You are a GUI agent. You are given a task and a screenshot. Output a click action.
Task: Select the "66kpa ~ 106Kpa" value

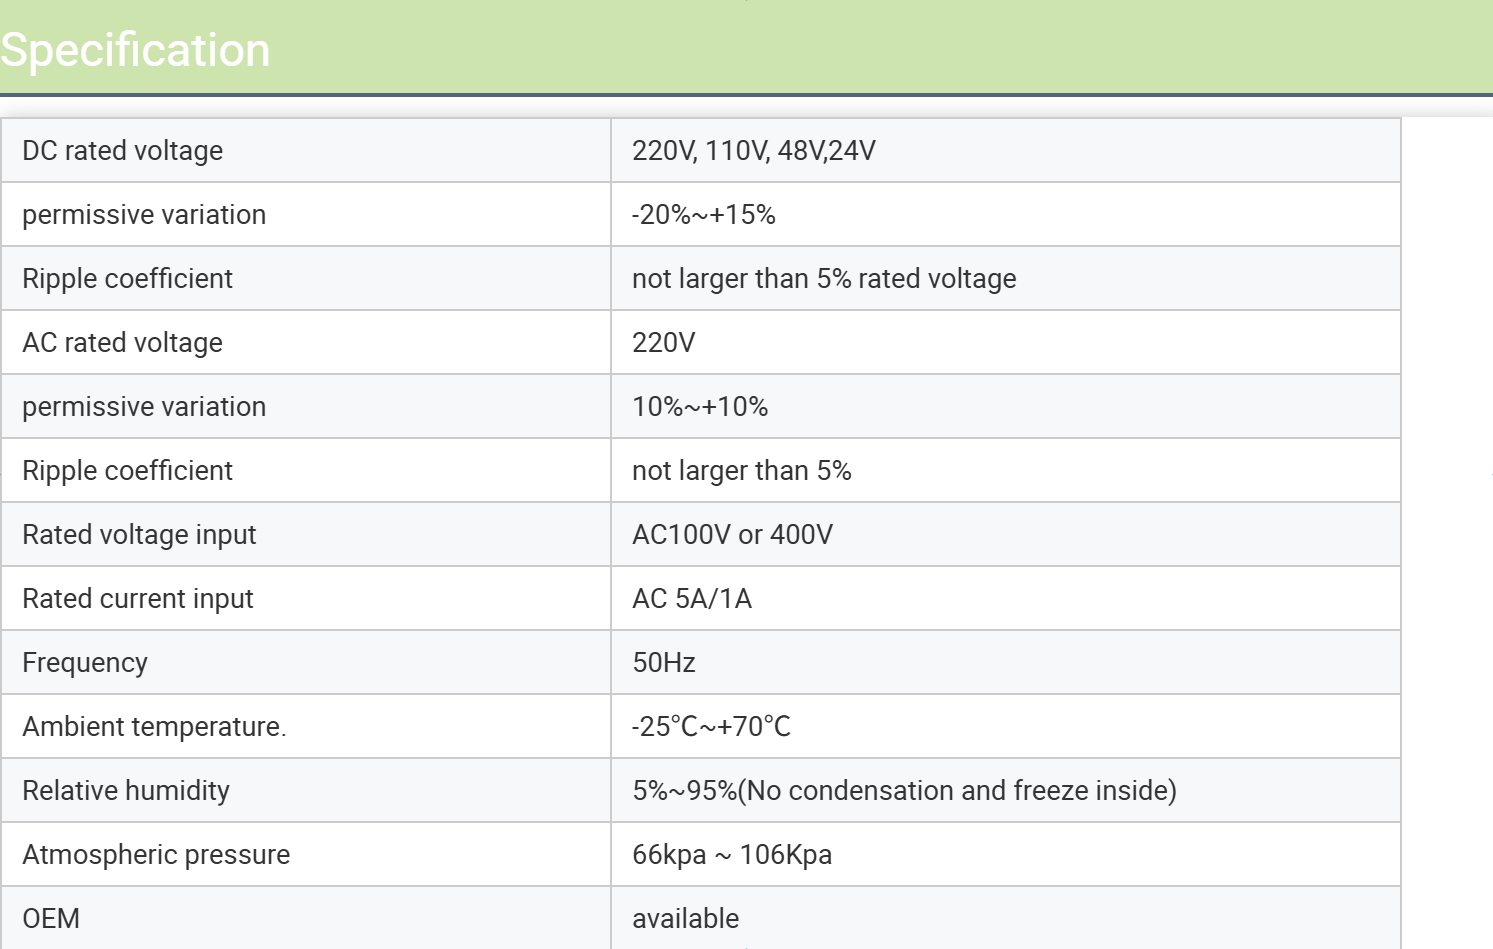point(732,855)
